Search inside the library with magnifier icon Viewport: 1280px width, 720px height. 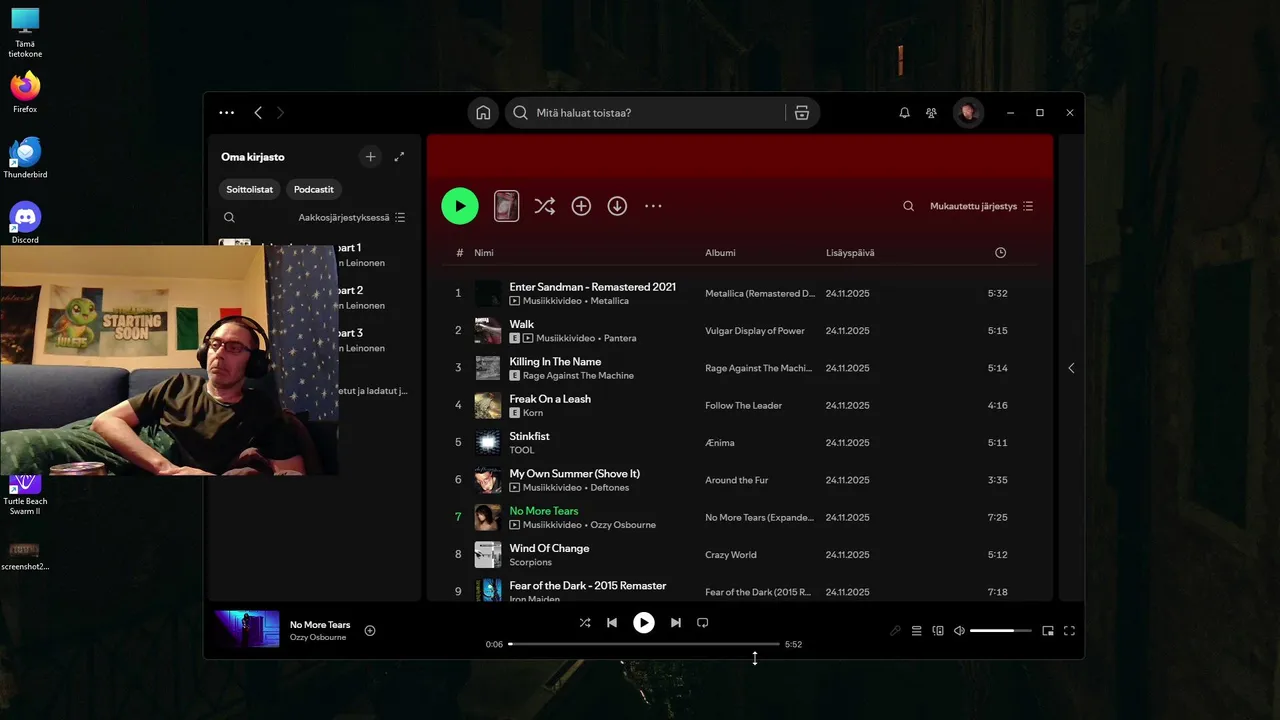click(229, 217)
